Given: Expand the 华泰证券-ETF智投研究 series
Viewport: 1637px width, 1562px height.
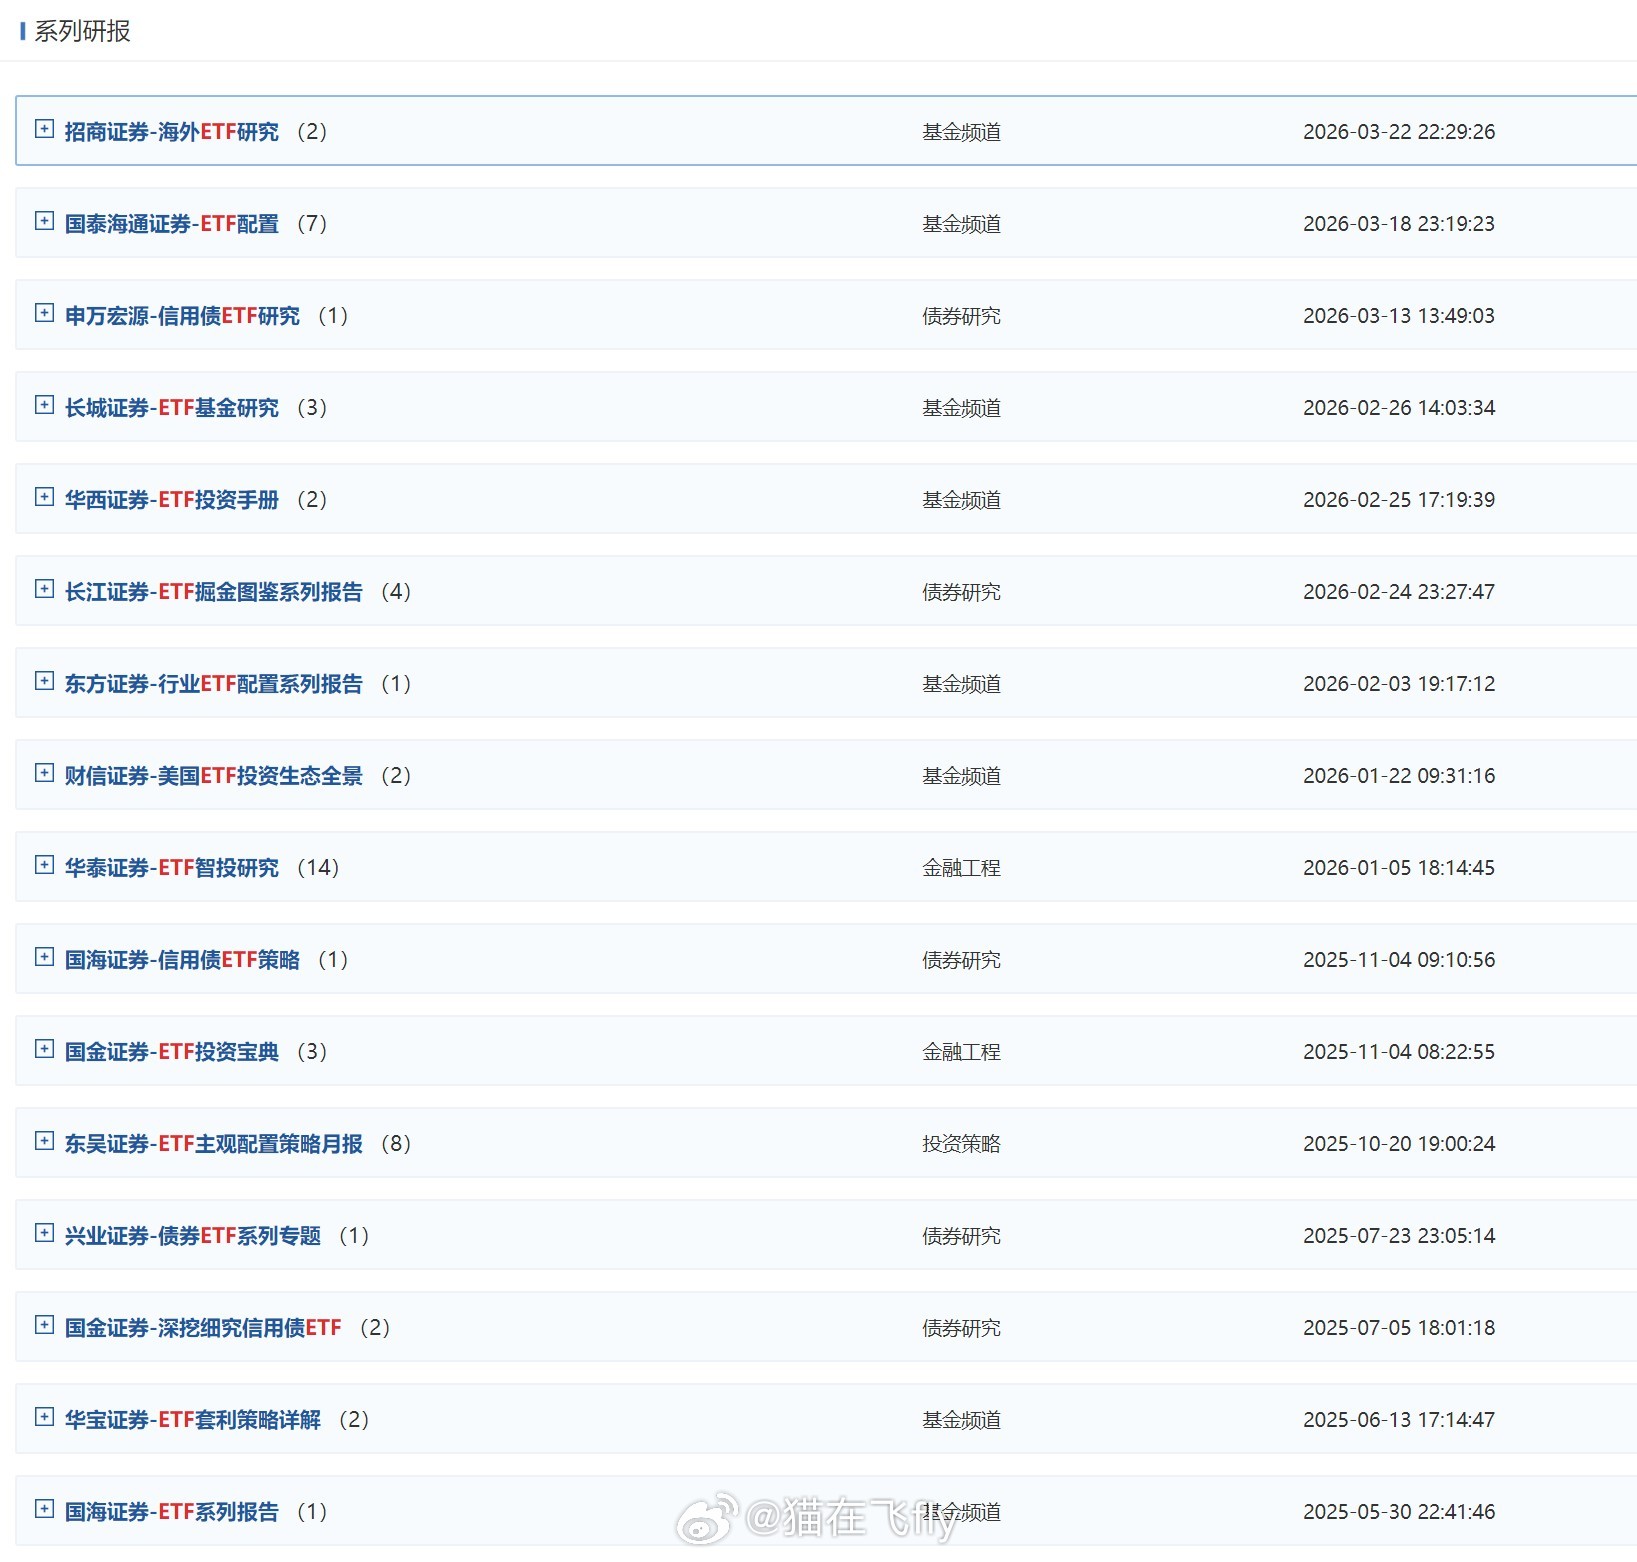Looking at the screenshot, I should [x=44, y=864].
